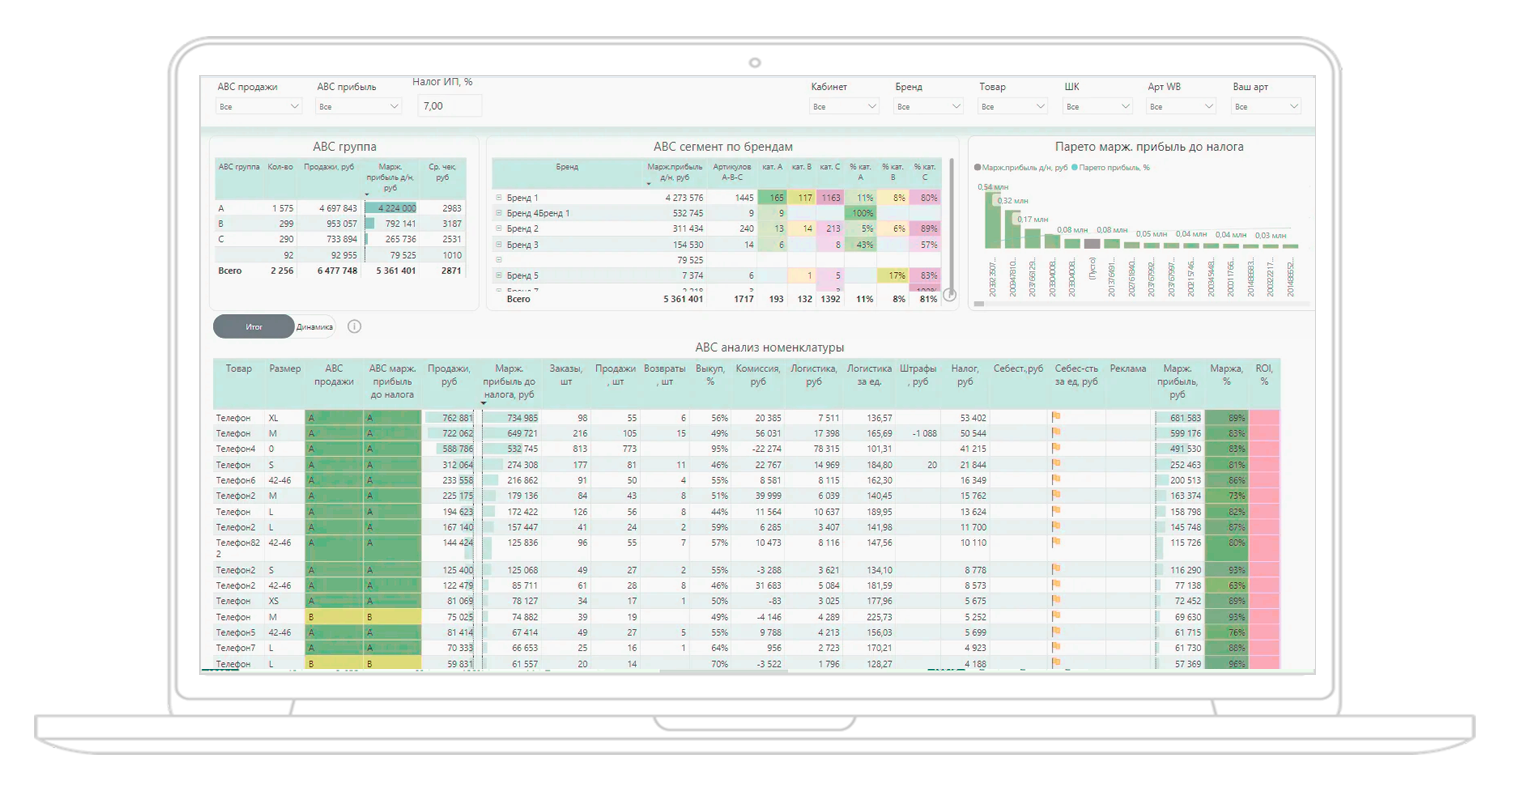Open the Товар filter dropdown
1516x786 pixels.
(x=1012, y=106)
